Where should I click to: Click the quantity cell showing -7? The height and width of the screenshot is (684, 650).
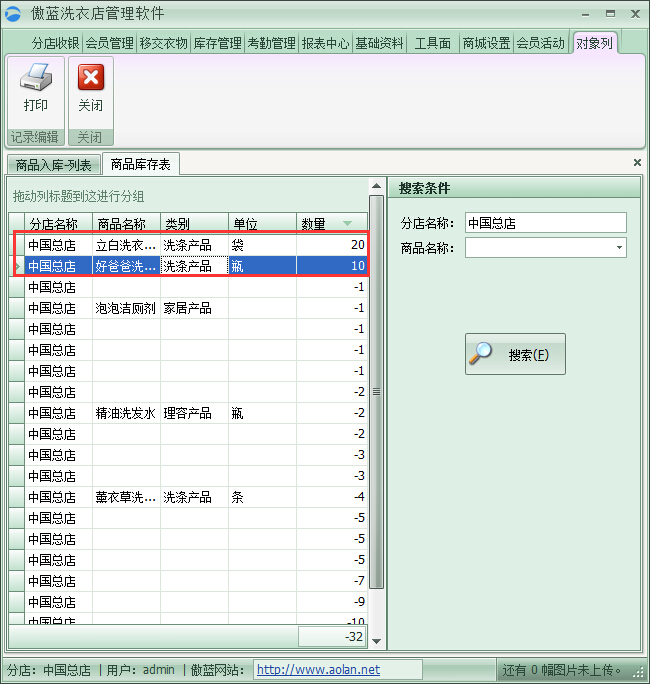click(x=332, y=580)
